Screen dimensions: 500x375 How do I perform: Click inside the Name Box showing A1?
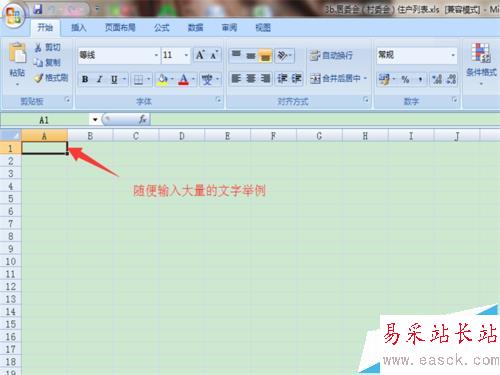45,120
